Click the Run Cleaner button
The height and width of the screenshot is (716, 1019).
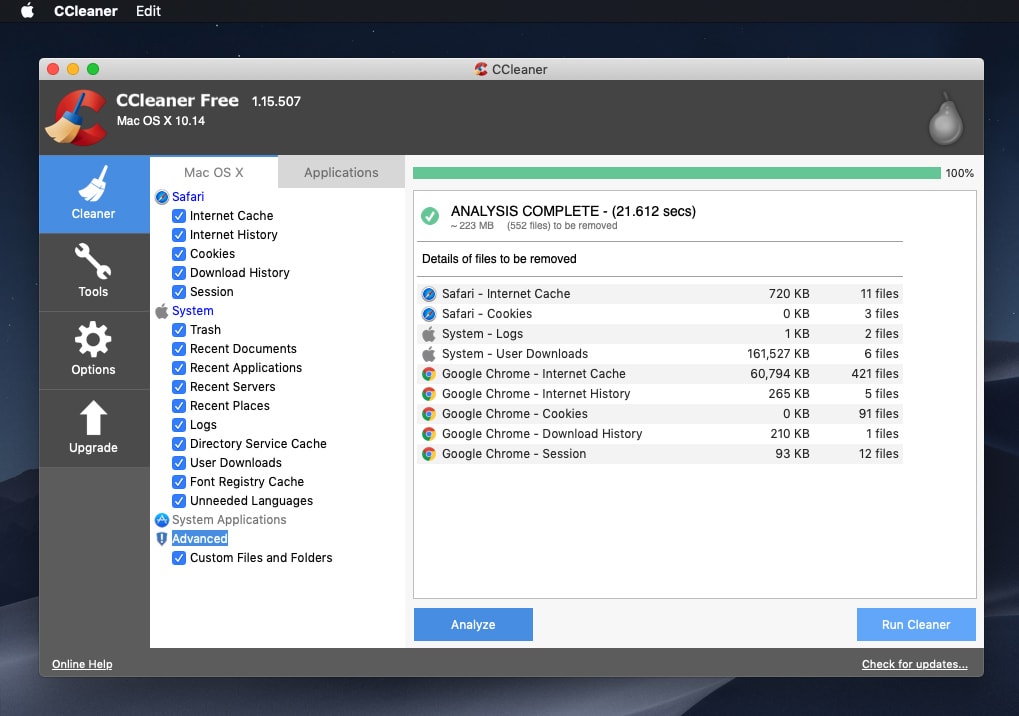pyautogui.click(x=915, y=624)
